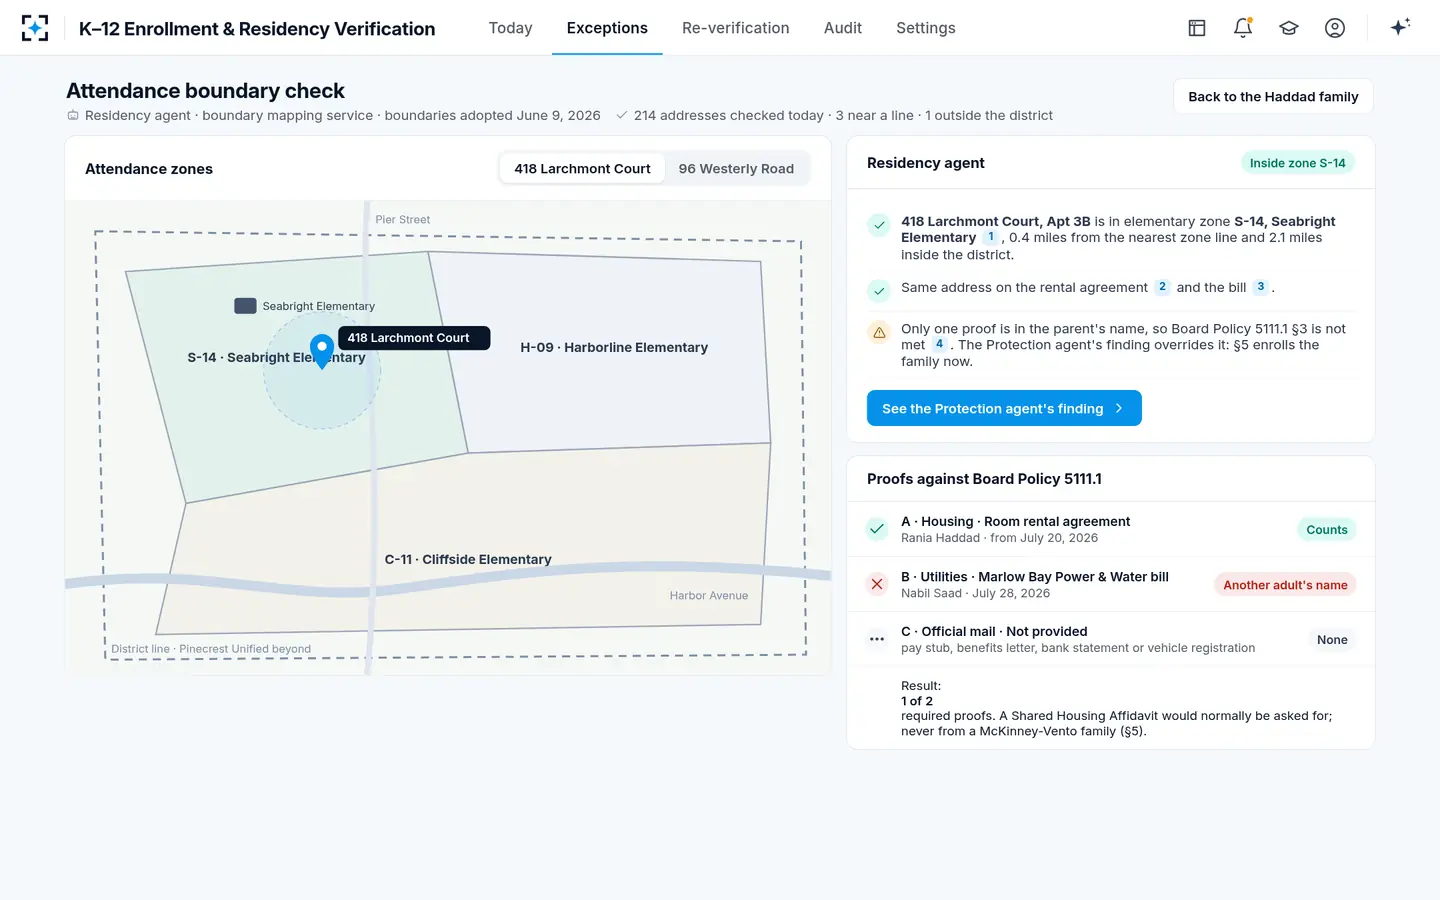Open the Audit tab
The image size is (1440, 900).
click(x=843, y=28)
